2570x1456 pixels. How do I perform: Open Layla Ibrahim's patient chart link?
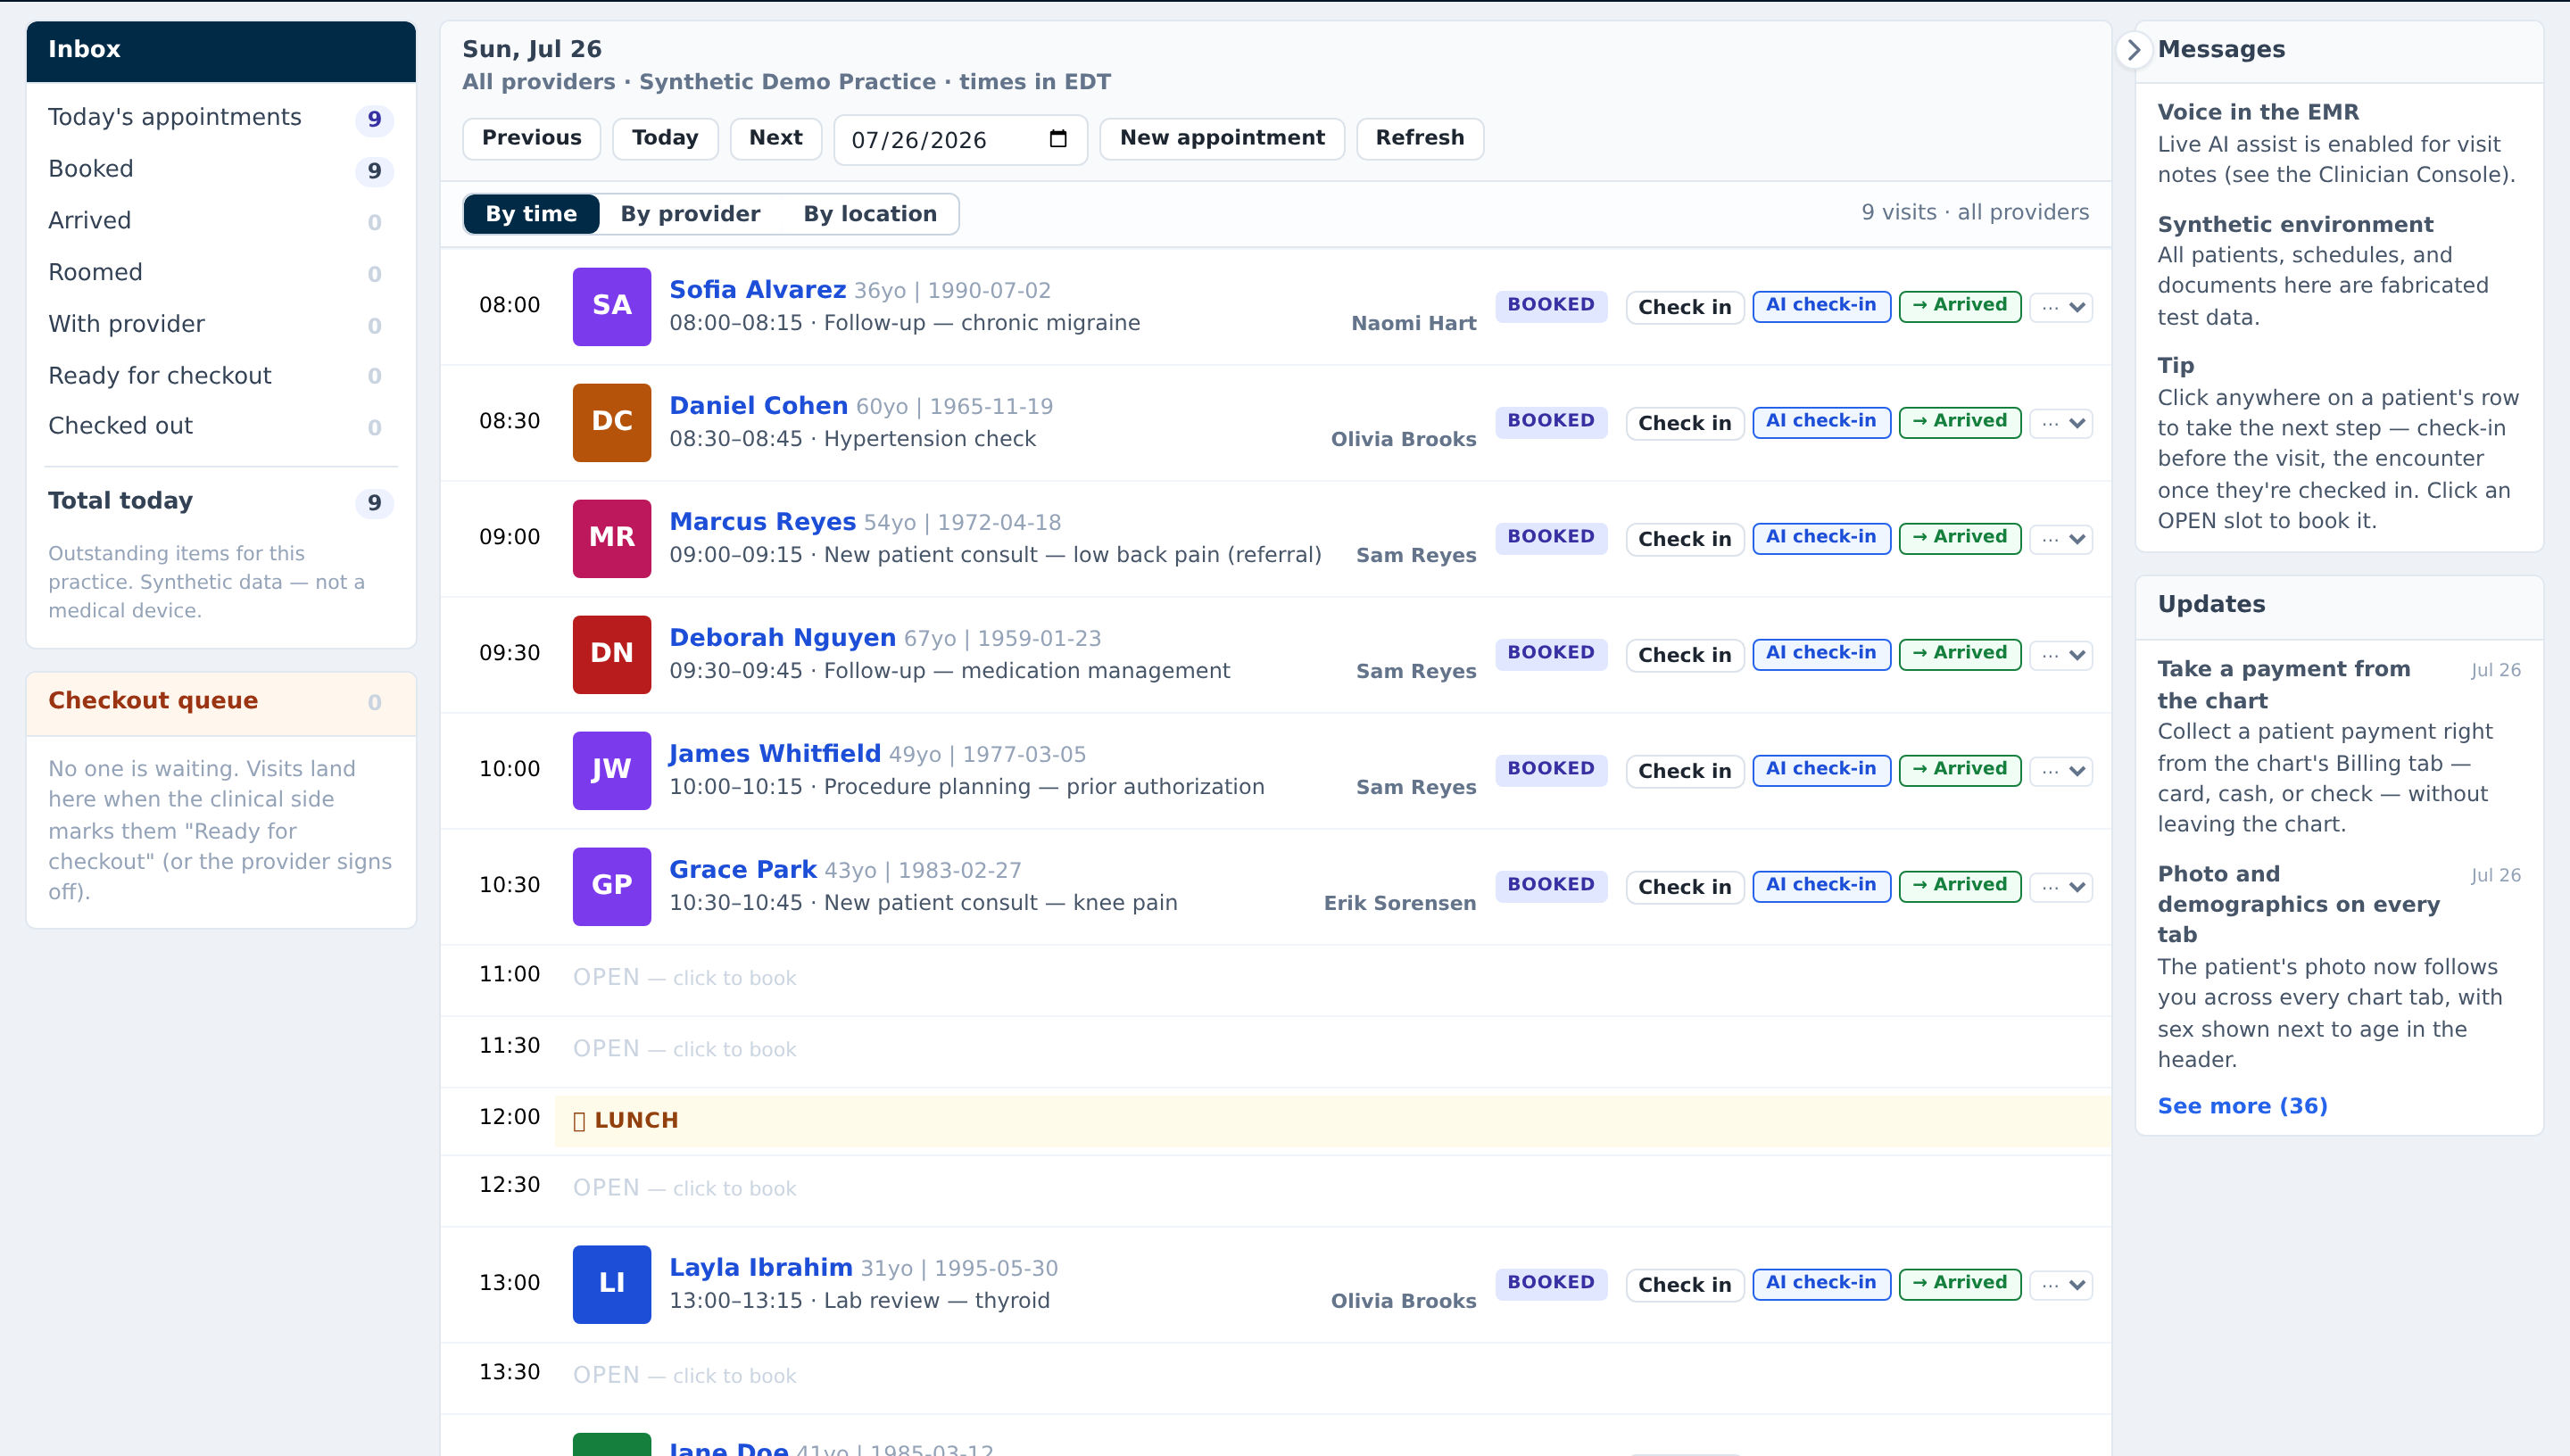(x=761, y=1268)
